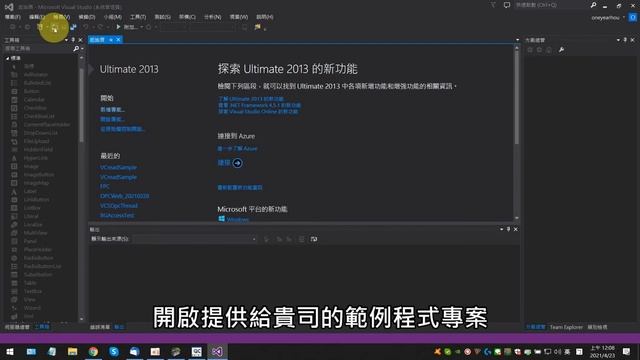Collapse Start Page left pane triangle
Image resolution: width=640 pixels, height=360 pixels.
[x=91, y=69]
